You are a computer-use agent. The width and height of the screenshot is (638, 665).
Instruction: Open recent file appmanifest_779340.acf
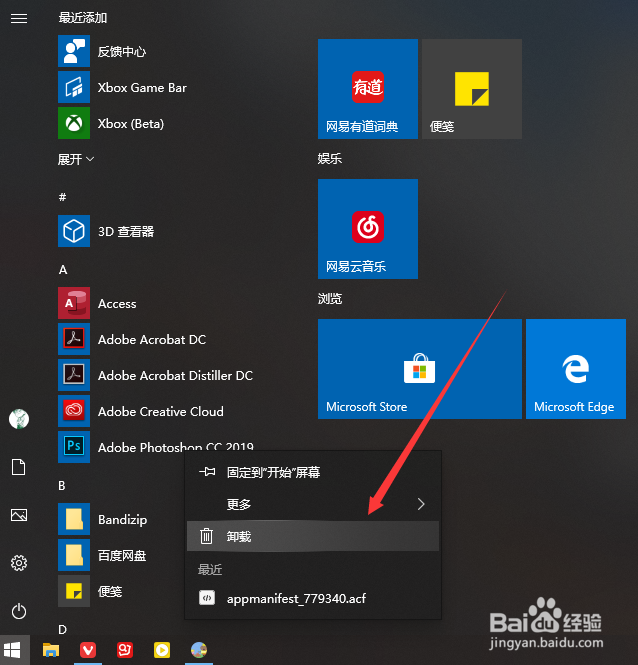pyautogui.click(x=313, y=598)
